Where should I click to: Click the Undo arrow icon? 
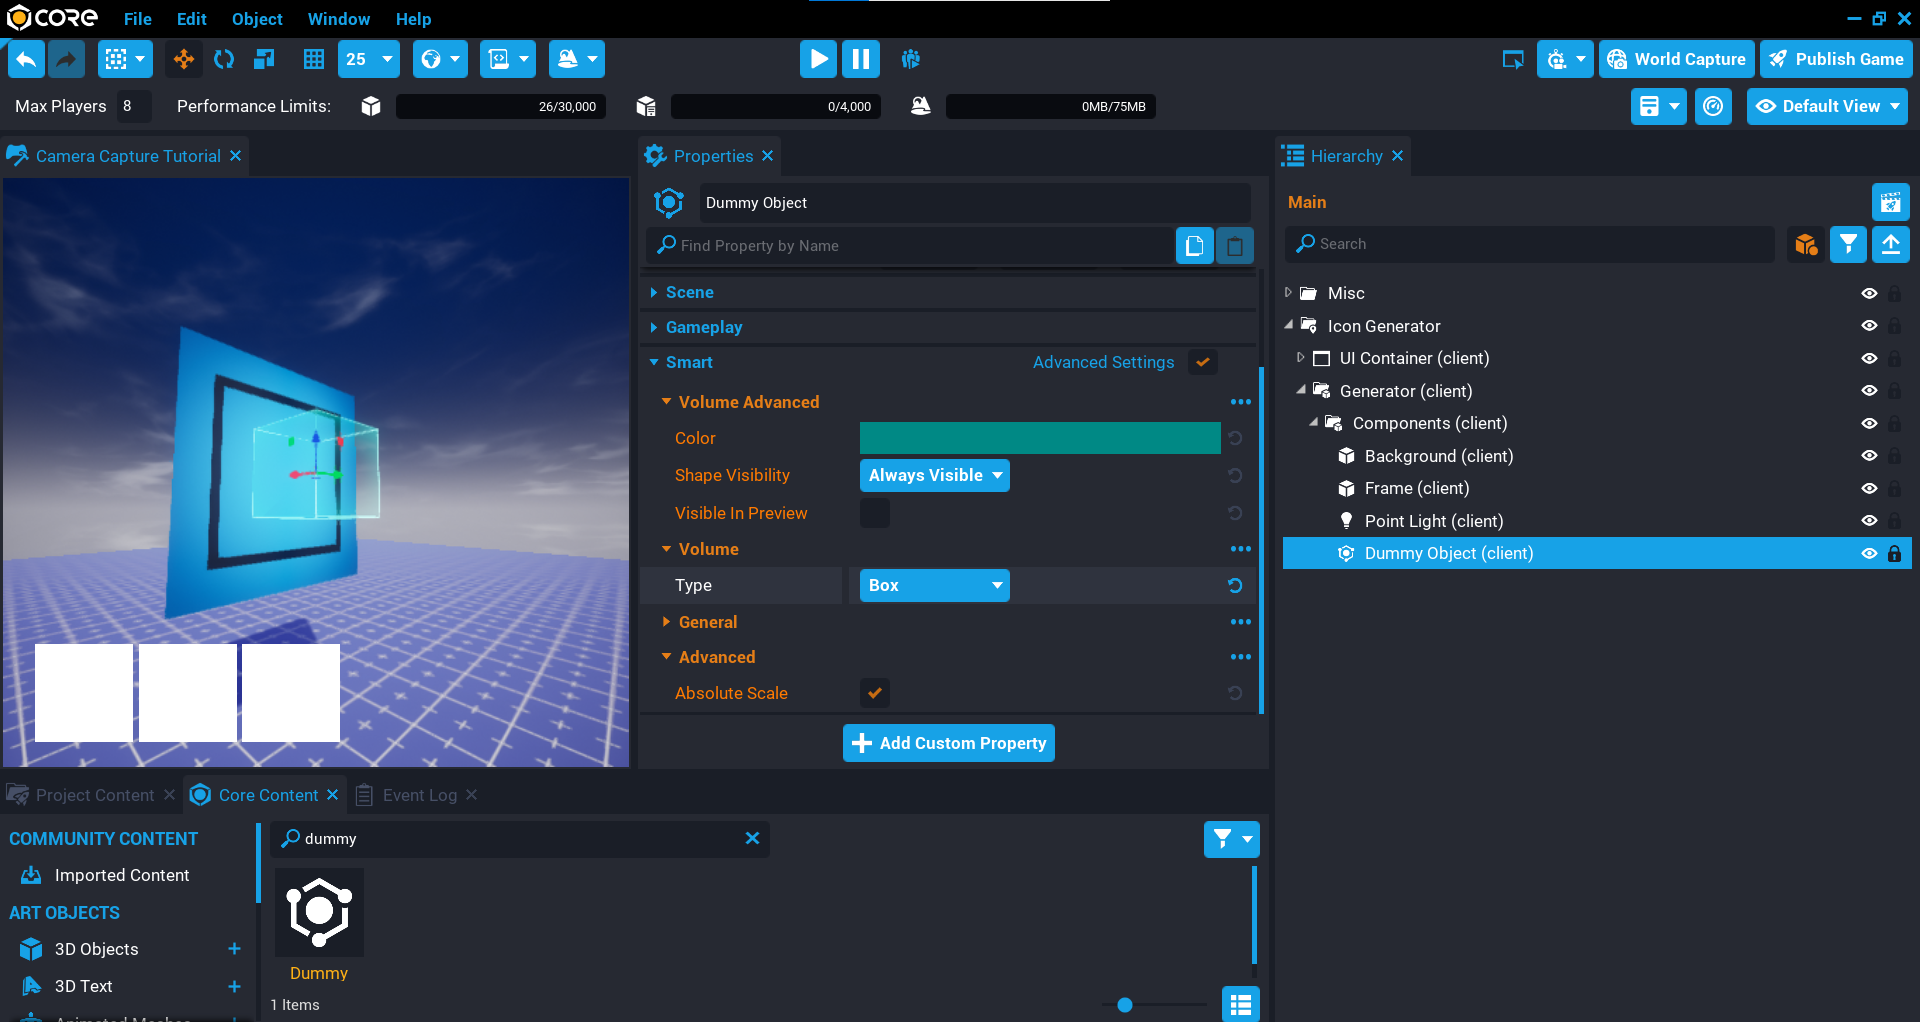(x=26, y=59)
